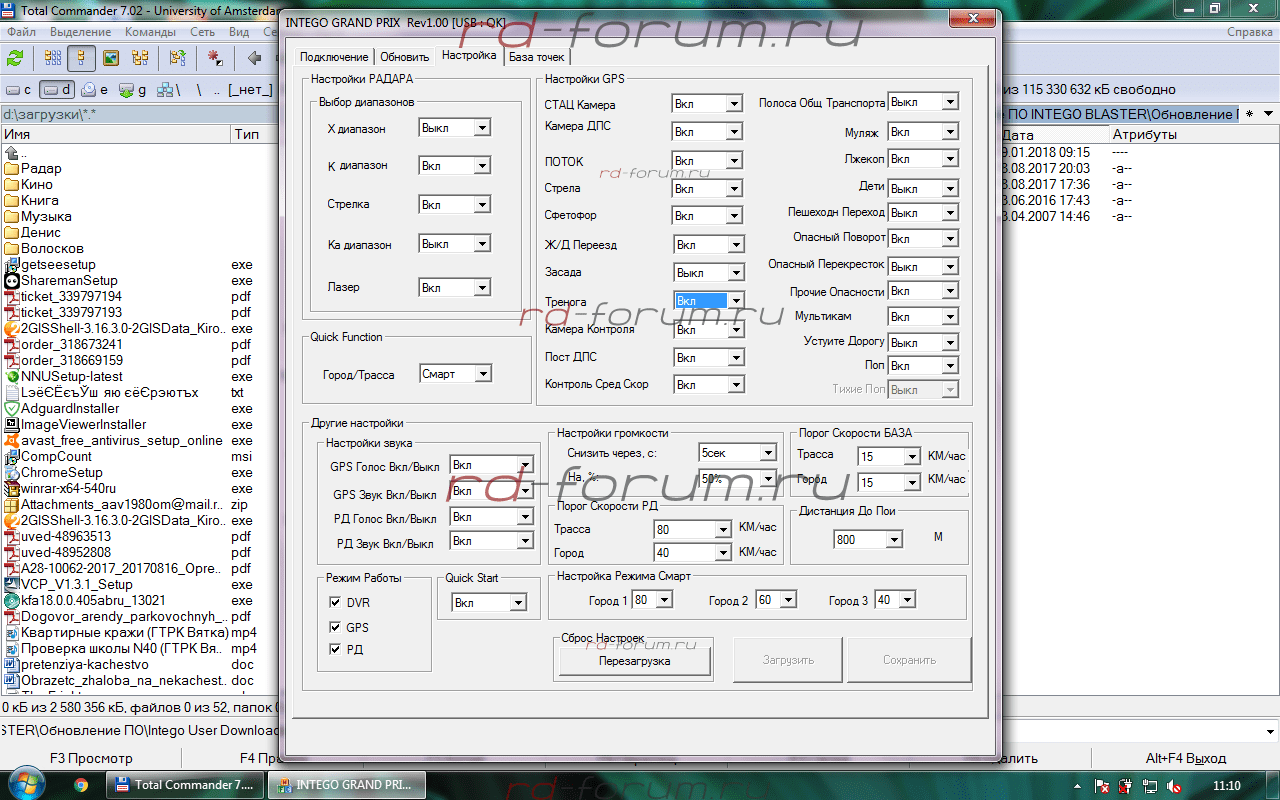Select the full details view icon in Total Commander
Screen dimensions: 1280x800
tap(80, 58)
